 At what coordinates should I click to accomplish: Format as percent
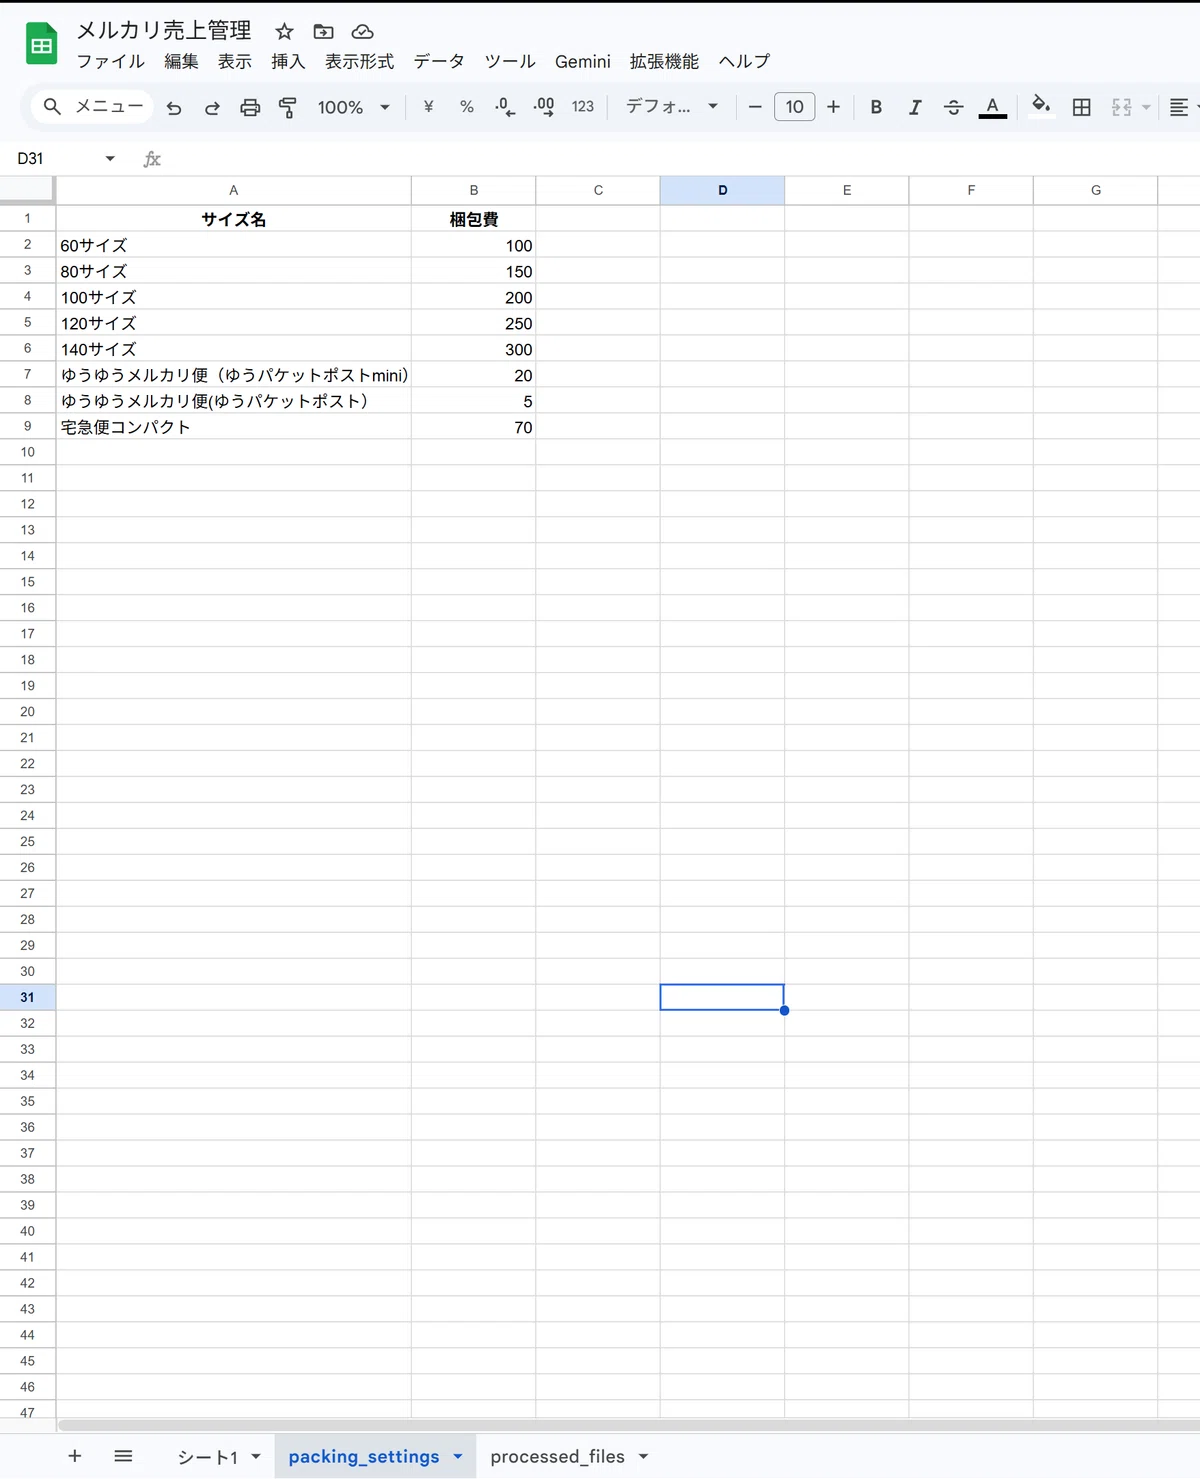(x=466, y=107)
